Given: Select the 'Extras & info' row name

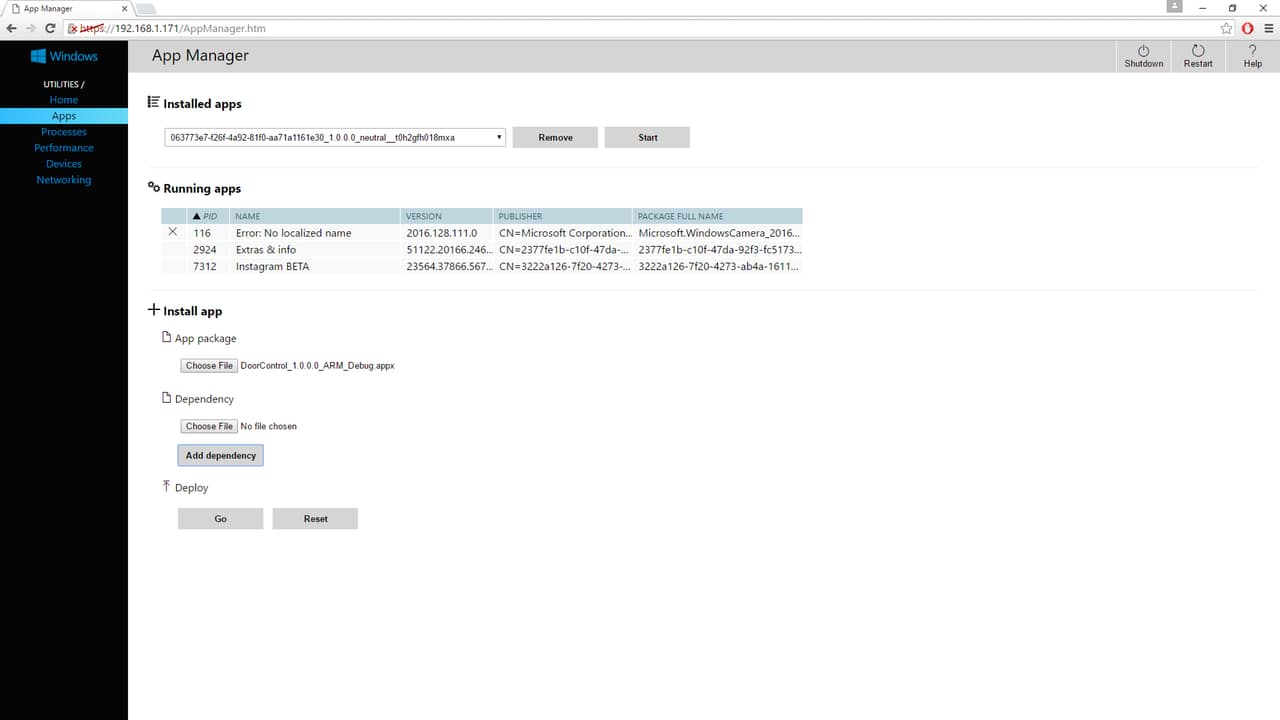Looking at the screenshot, I should tap(266, 250).
